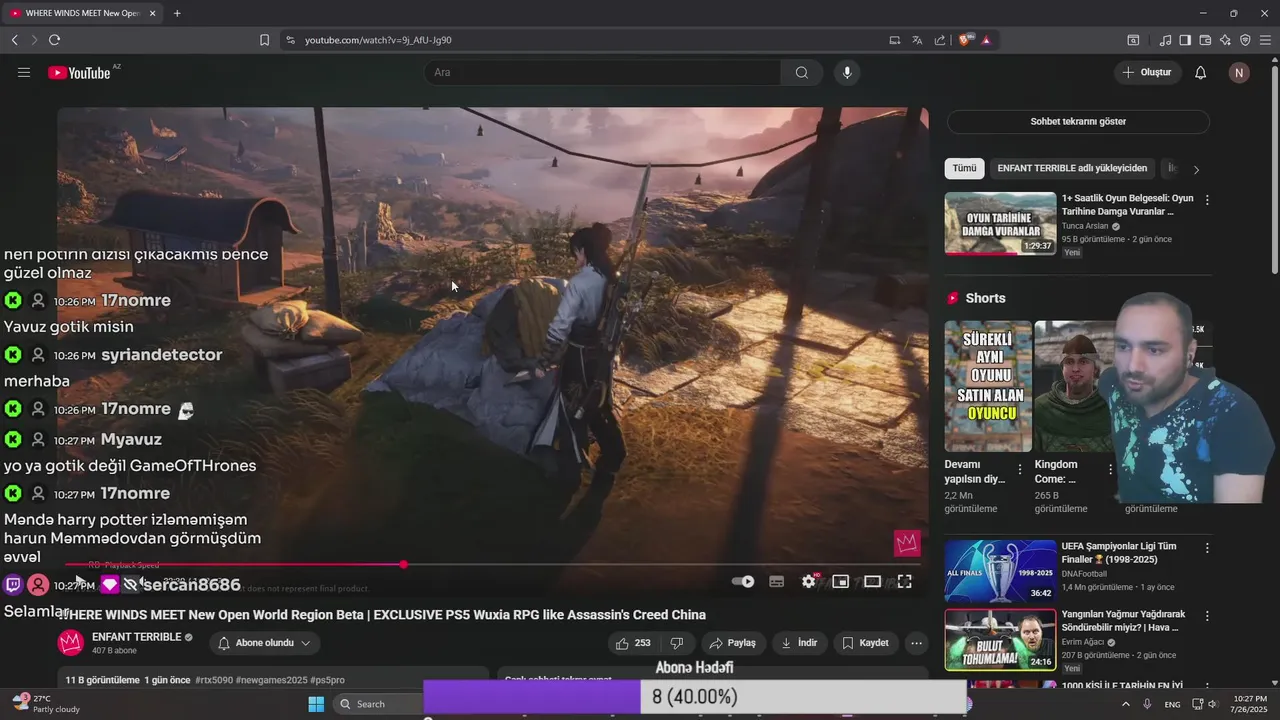Image resolution: width=1280 pixels, height=720 pixels.
Task: Reload the page in the browser
Action: pos(54,40)
